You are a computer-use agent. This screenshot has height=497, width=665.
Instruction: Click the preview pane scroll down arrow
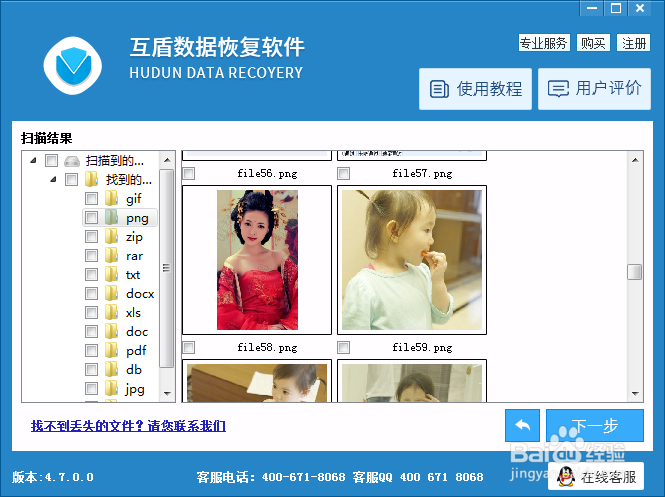(635, 394)
